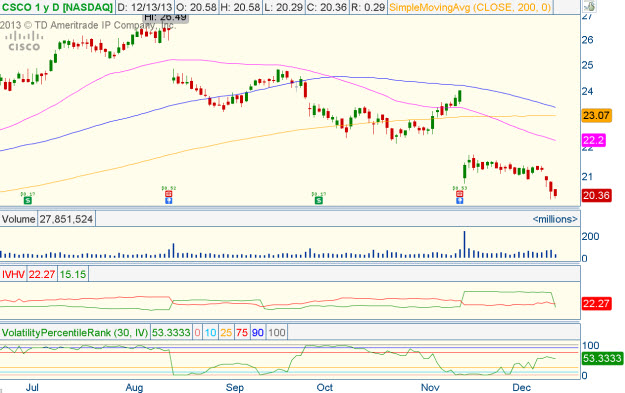The image size is (625, 393).
Task: Click the green IVHV value 15.15
Action: pyautogui.click(x=73, y=274)
